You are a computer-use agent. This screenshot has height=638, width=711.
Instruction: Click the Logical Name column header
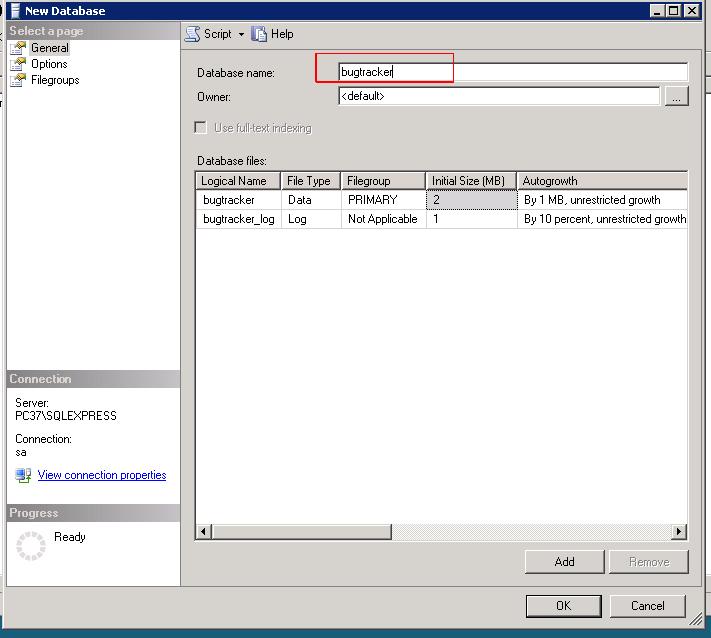(239, 181)
